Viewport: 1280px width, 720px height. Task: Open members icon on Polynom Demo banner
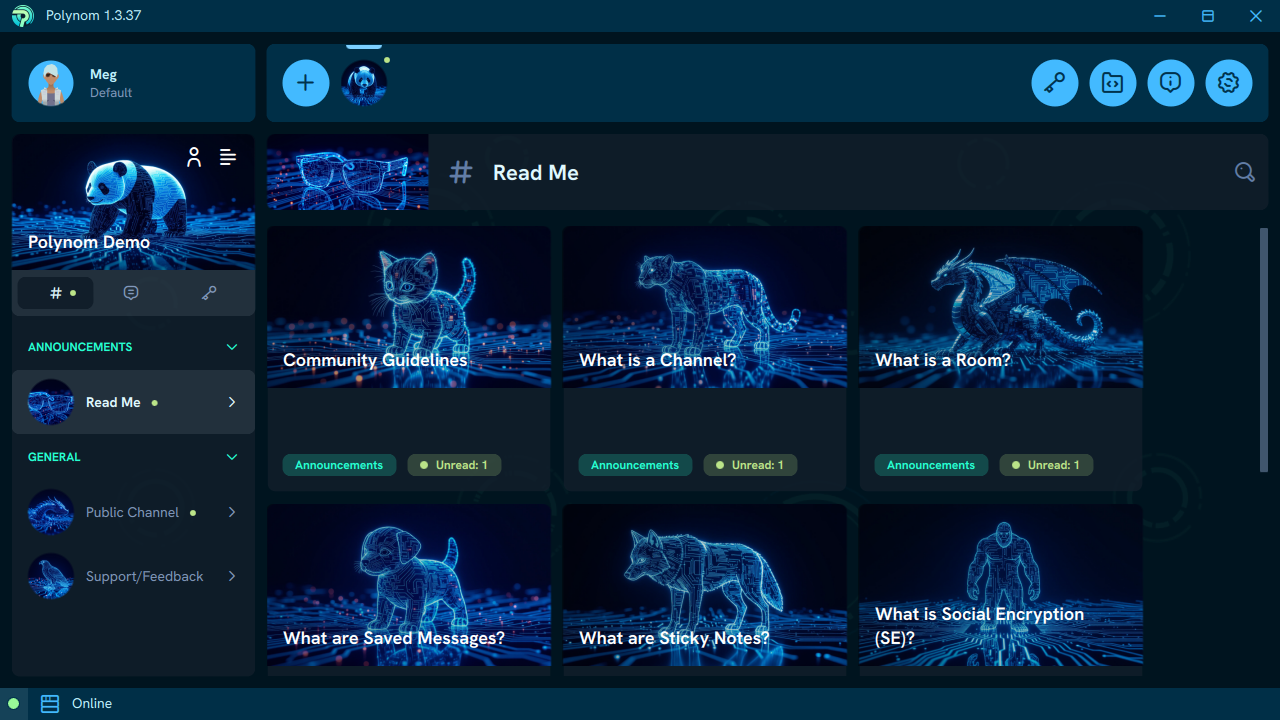[x=194, y=157]
